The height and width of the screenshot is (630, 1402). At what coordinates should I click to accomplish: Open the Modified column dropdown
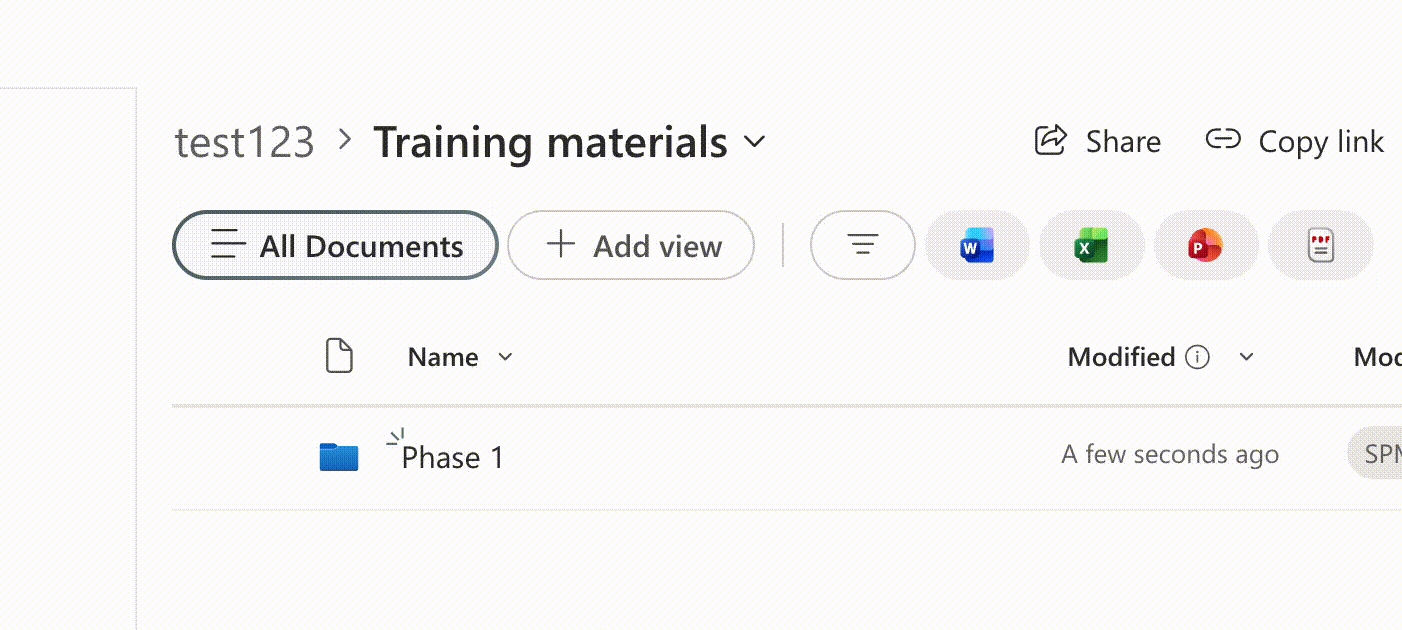[1246, 356]
